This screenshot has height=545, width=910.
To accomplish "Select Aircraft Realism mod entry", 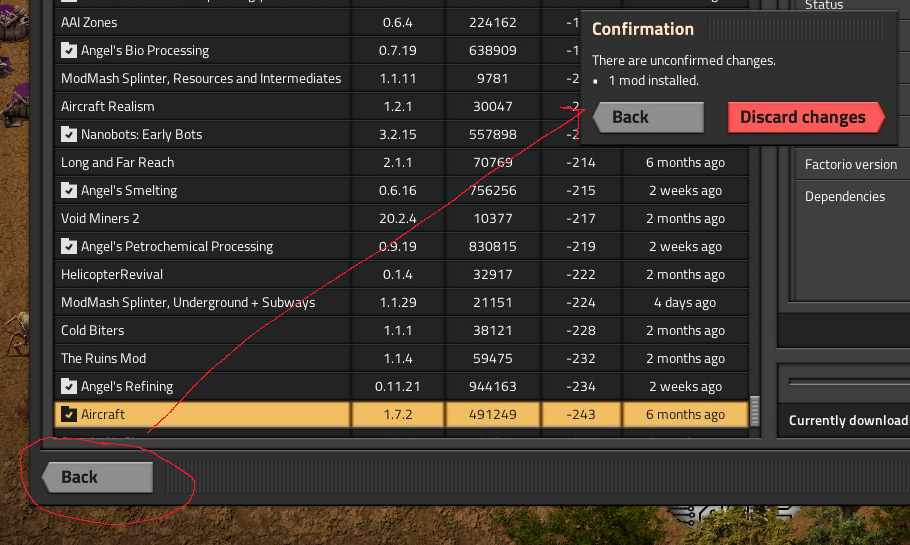I will 200,106.
